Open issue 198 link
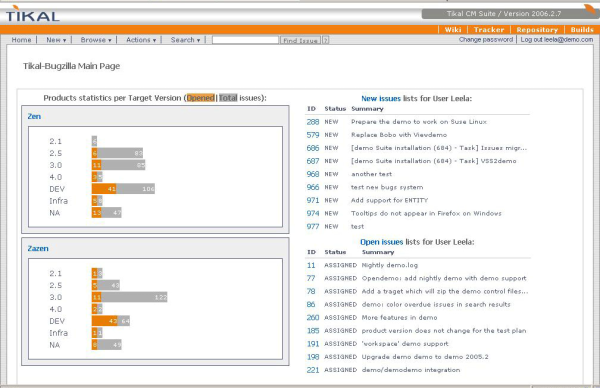Viewport: 600px width, 388px height. [x=313, y=357]
